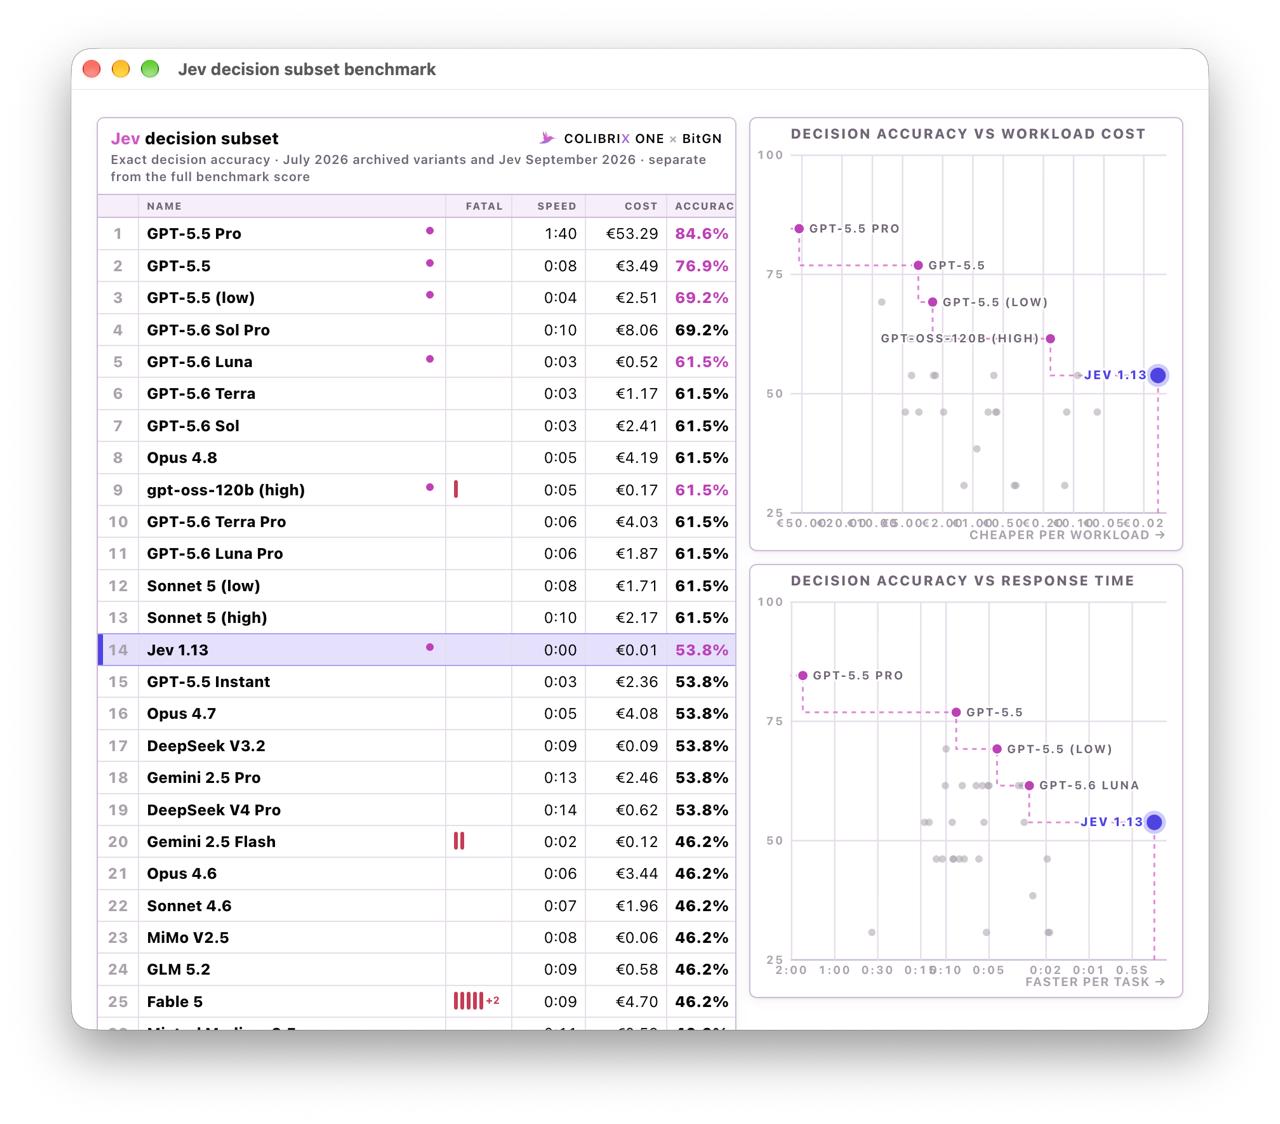The image size is (1280, 1124).
Task: Sort by the ACCURACY column header
Action: 704,206
